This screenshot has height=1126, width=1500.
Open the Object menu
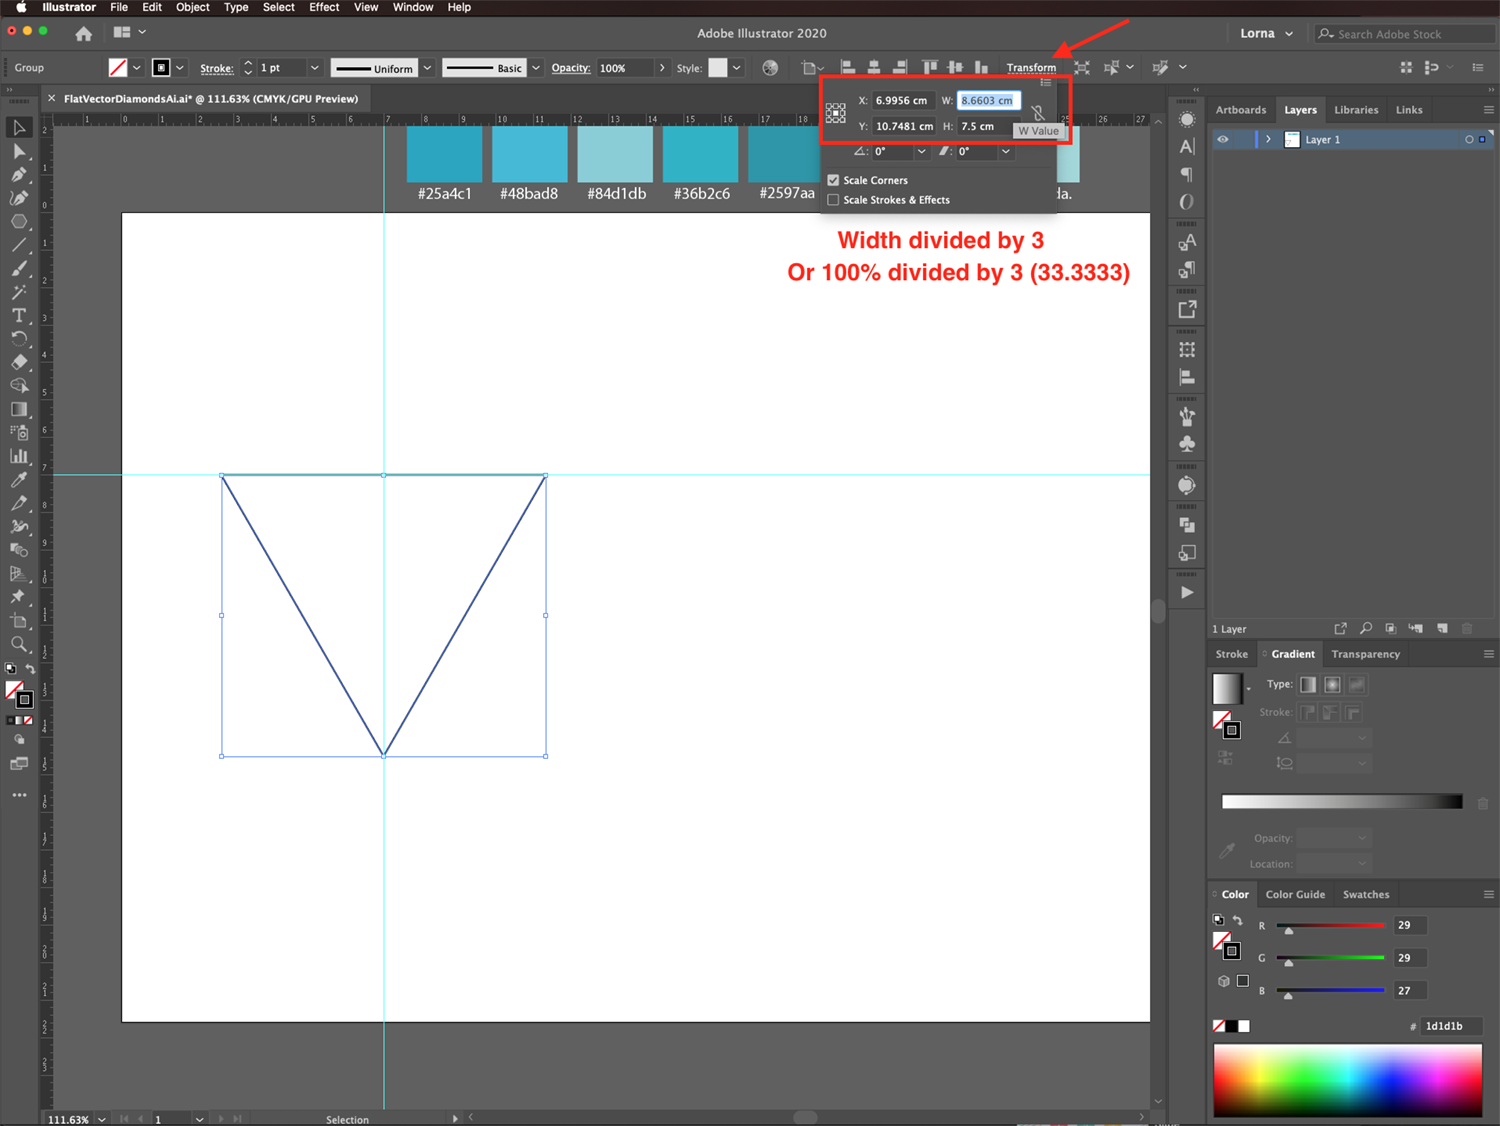tap(193, 7)
